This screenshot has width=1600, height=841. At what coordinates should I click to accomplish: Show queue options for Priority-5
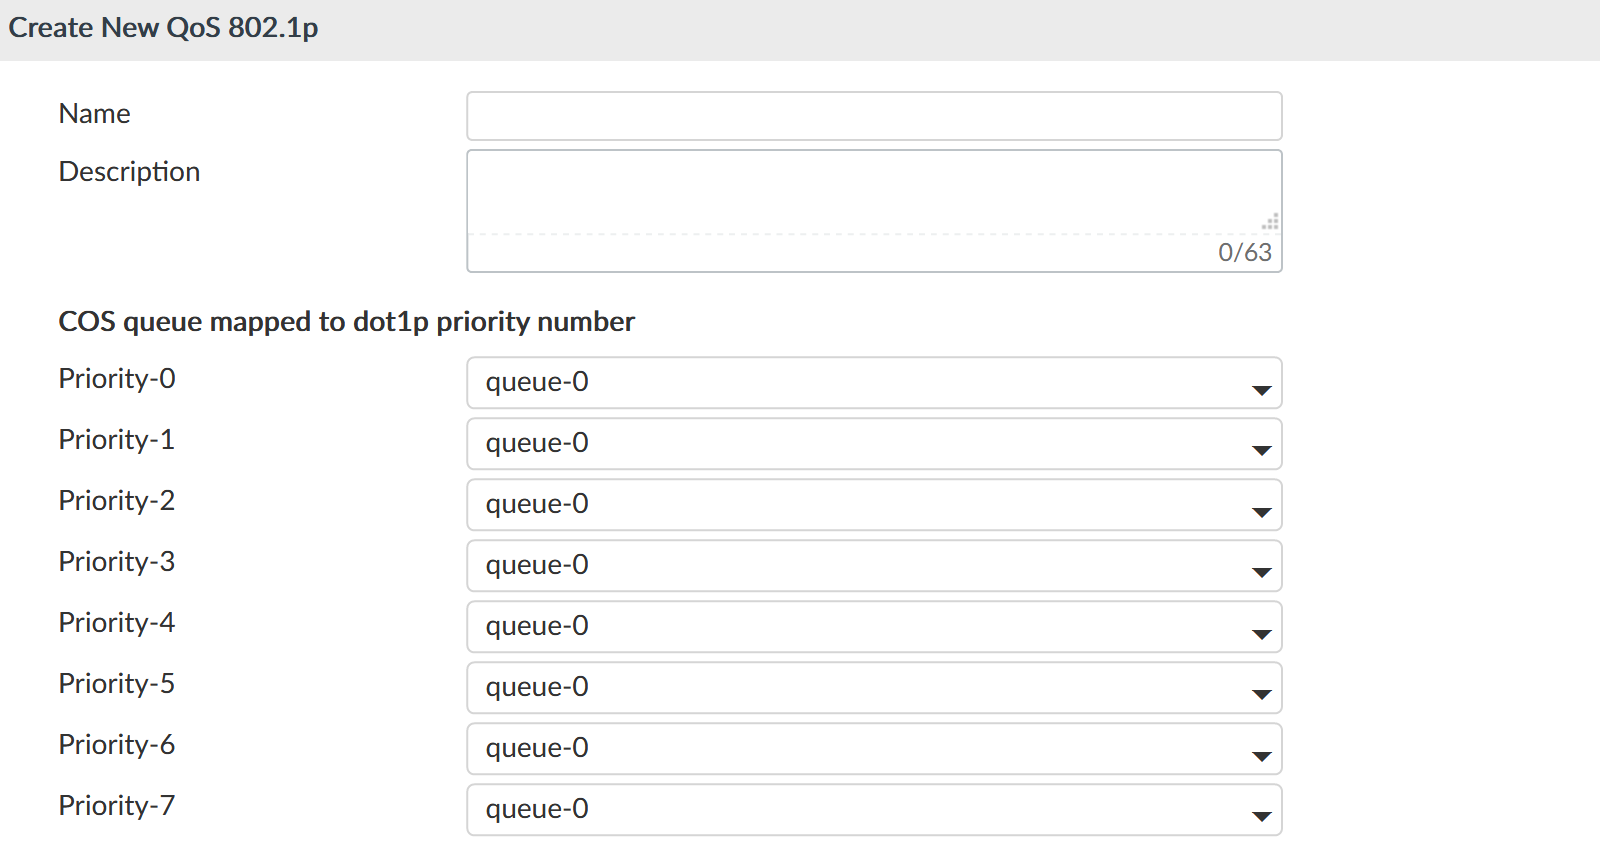pos(873,688)
